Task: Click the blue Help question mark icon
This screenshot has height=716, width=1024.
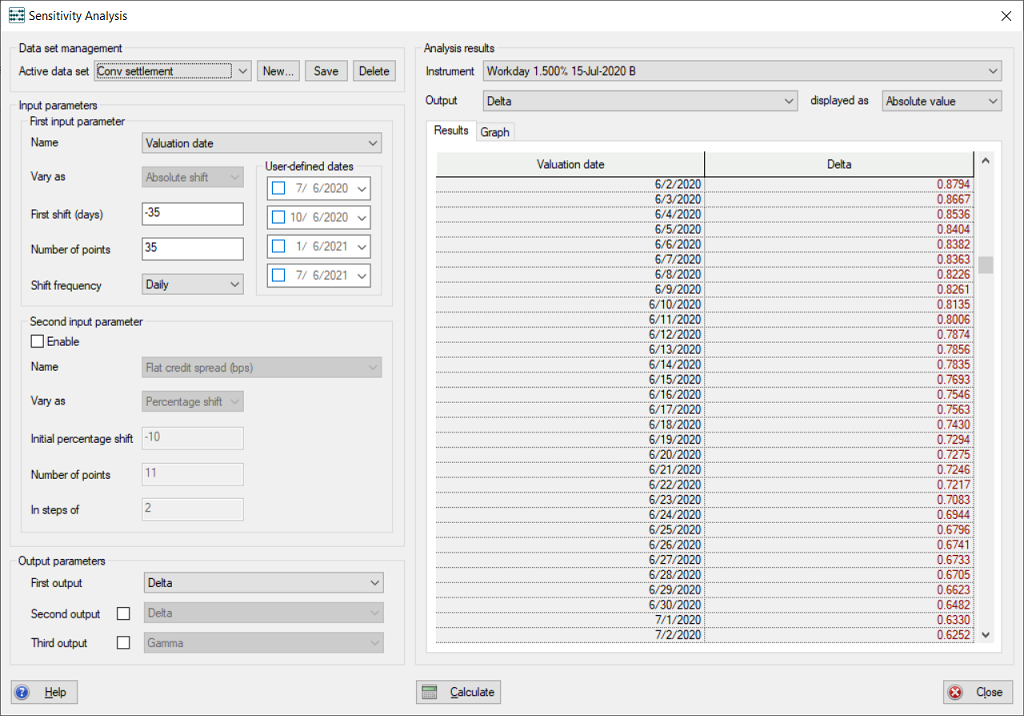Action: coord(22,692)
